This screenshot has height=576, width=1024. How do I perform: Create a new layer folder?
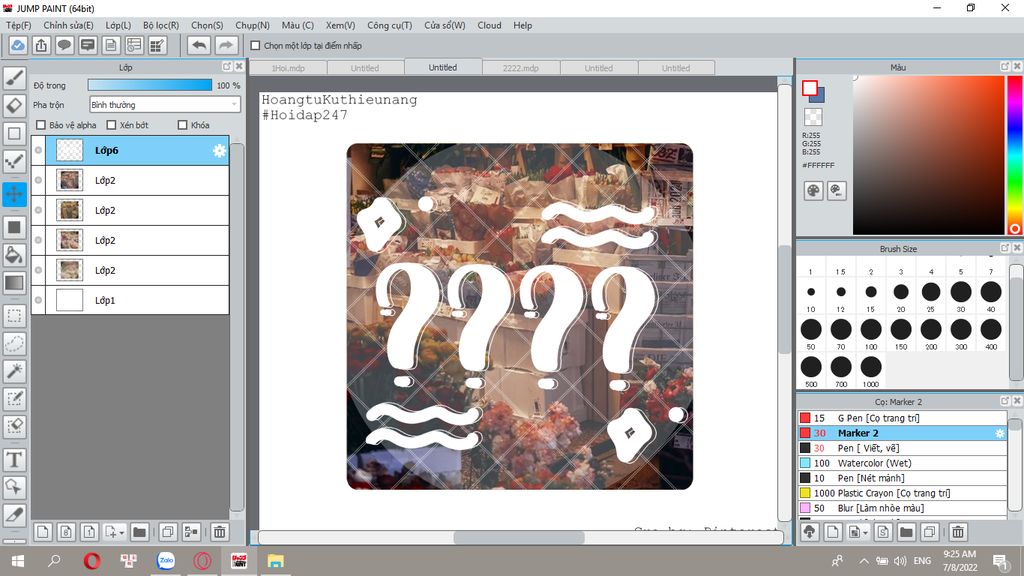click(139, 532)
